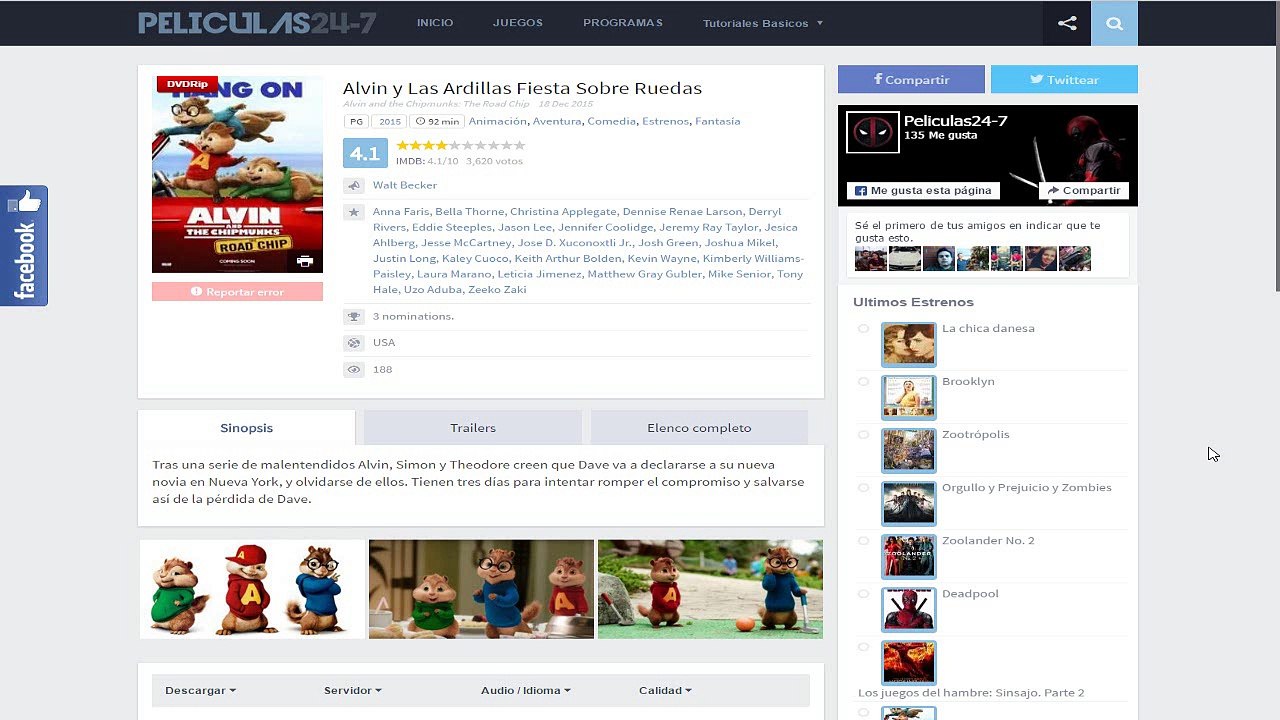Click the Facebook Compartir button above the sidebar
1280x720 pixels.
911,79
